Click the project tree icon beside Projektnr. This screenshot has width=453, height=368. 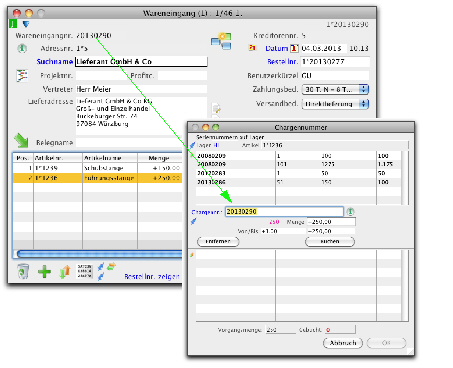[22, 76]
